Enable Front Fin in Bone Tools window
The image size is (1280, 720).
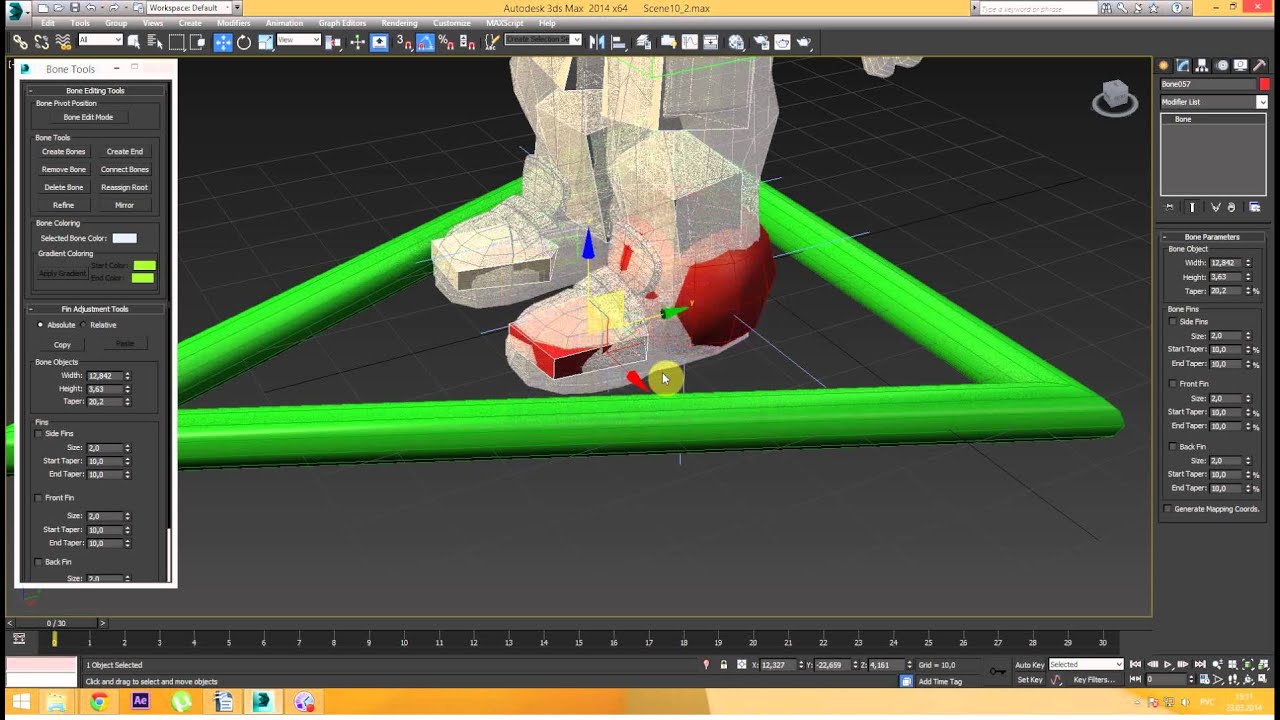click(39, 498)
